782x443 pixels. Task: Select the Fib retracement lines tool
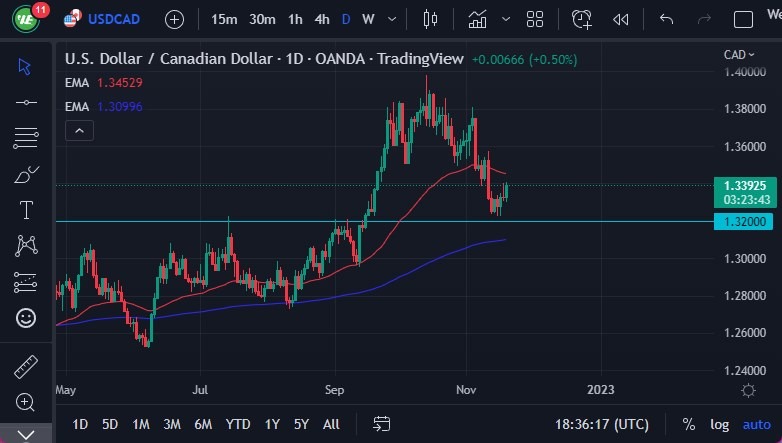[26, 138]
